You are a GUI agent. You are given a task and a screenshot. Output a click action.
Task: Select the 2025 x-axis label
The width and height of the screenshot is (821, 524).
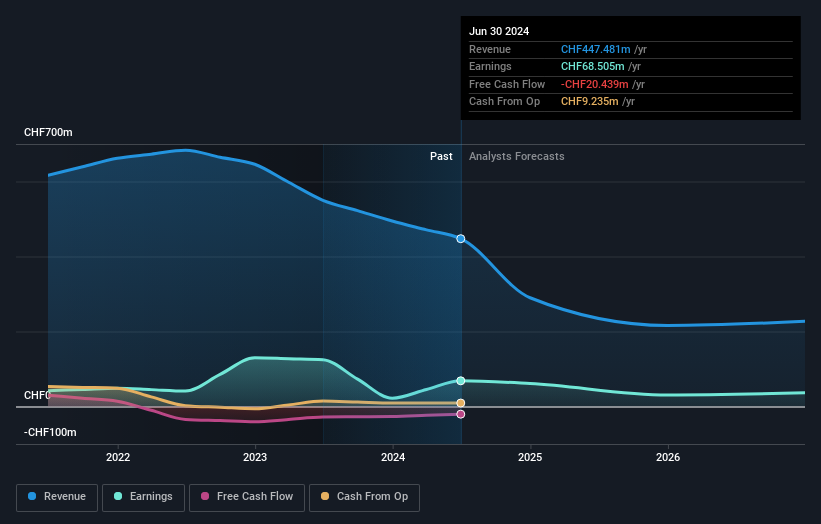click(x=530, y=457)
